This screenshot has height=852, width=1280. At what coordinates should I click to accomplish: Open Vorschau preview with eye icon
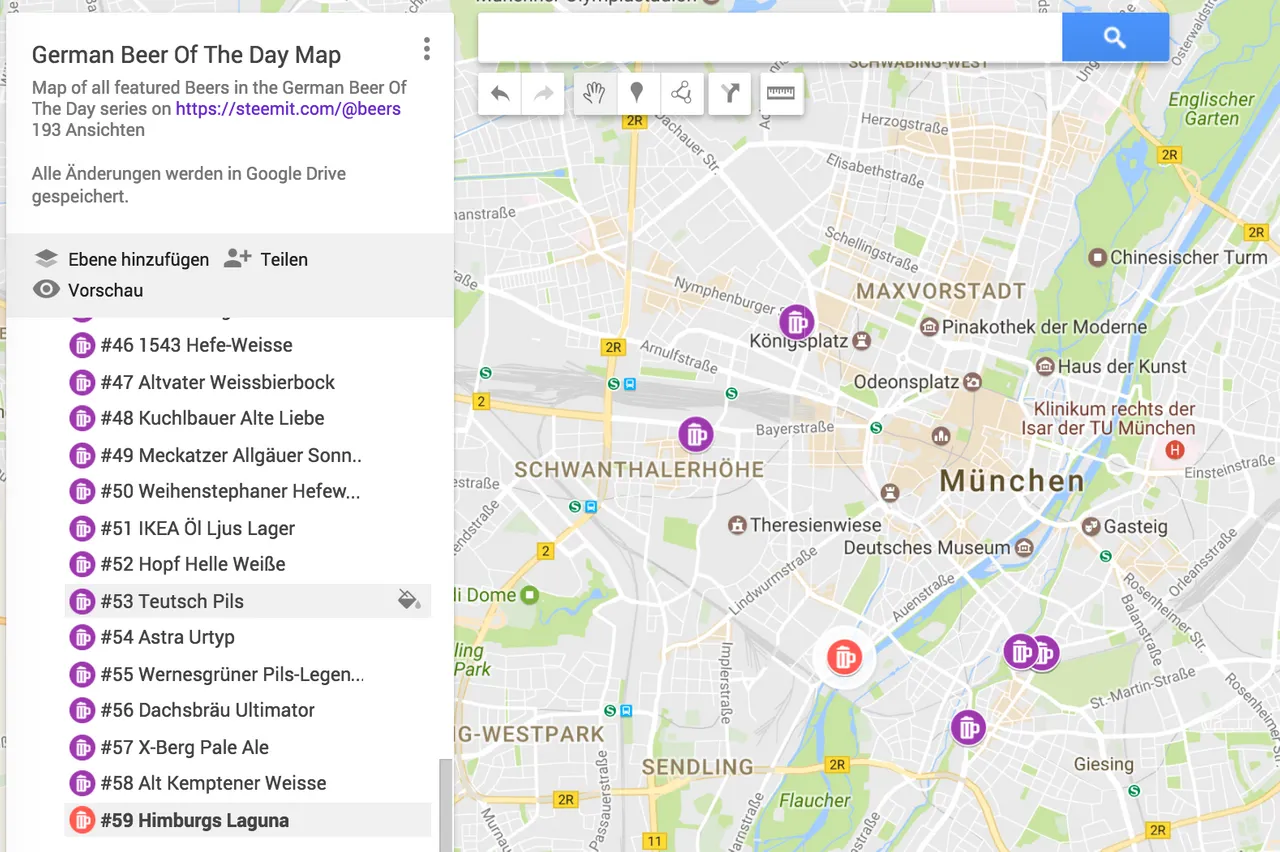point(88,290)
